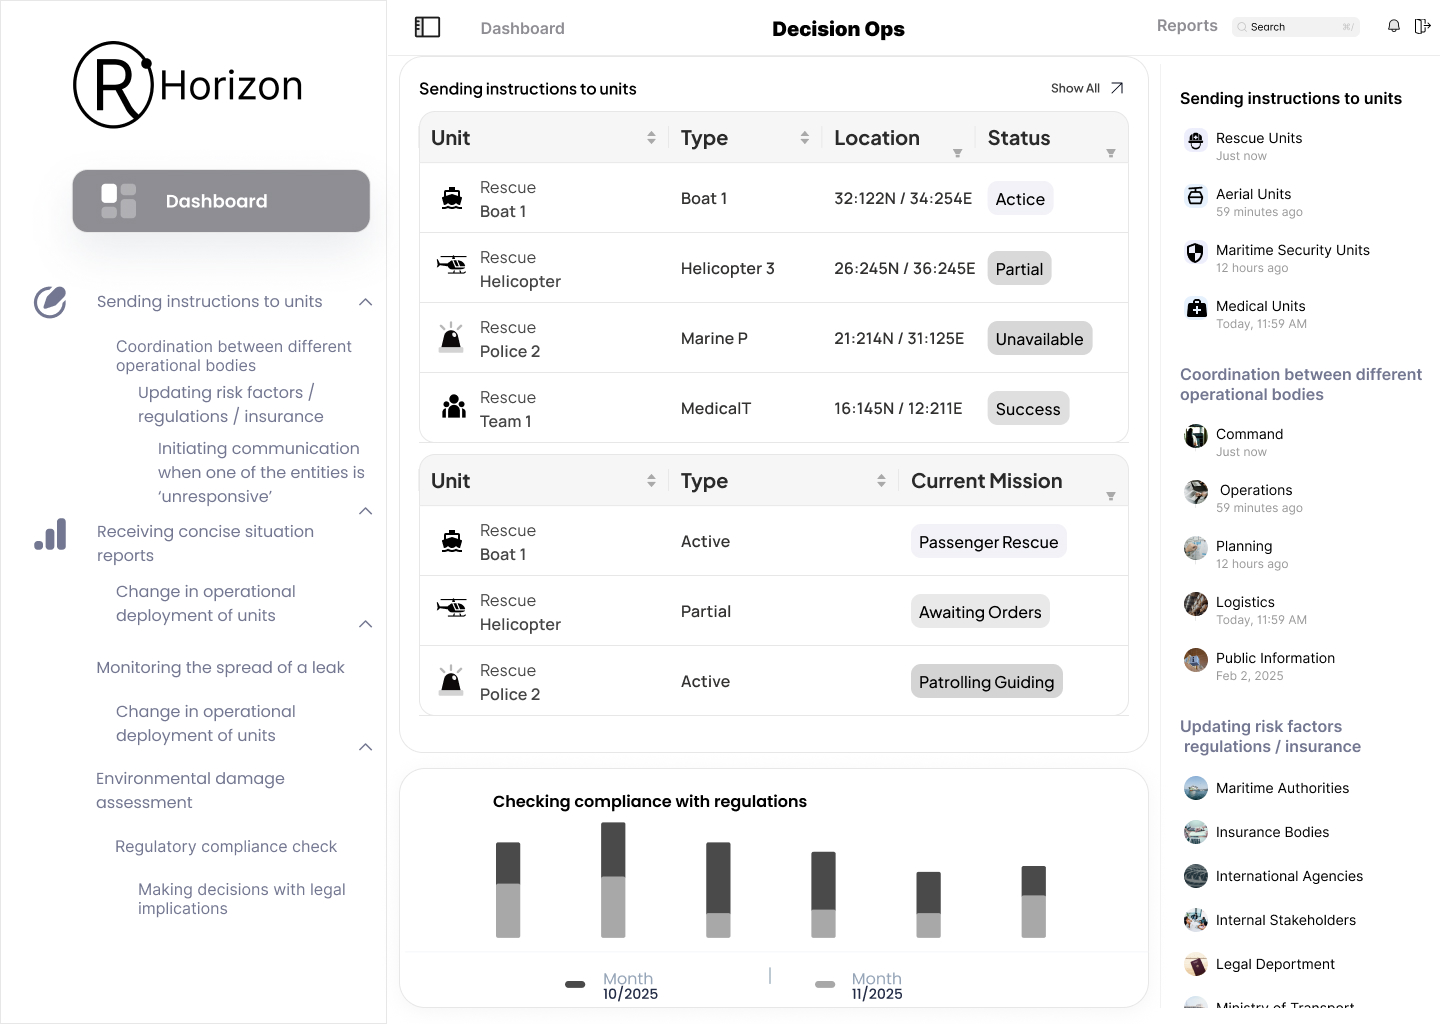Click the Month 10/2025 legend swatch
This screenshot has width=1440, height=1024.
(x=575, y=984)
